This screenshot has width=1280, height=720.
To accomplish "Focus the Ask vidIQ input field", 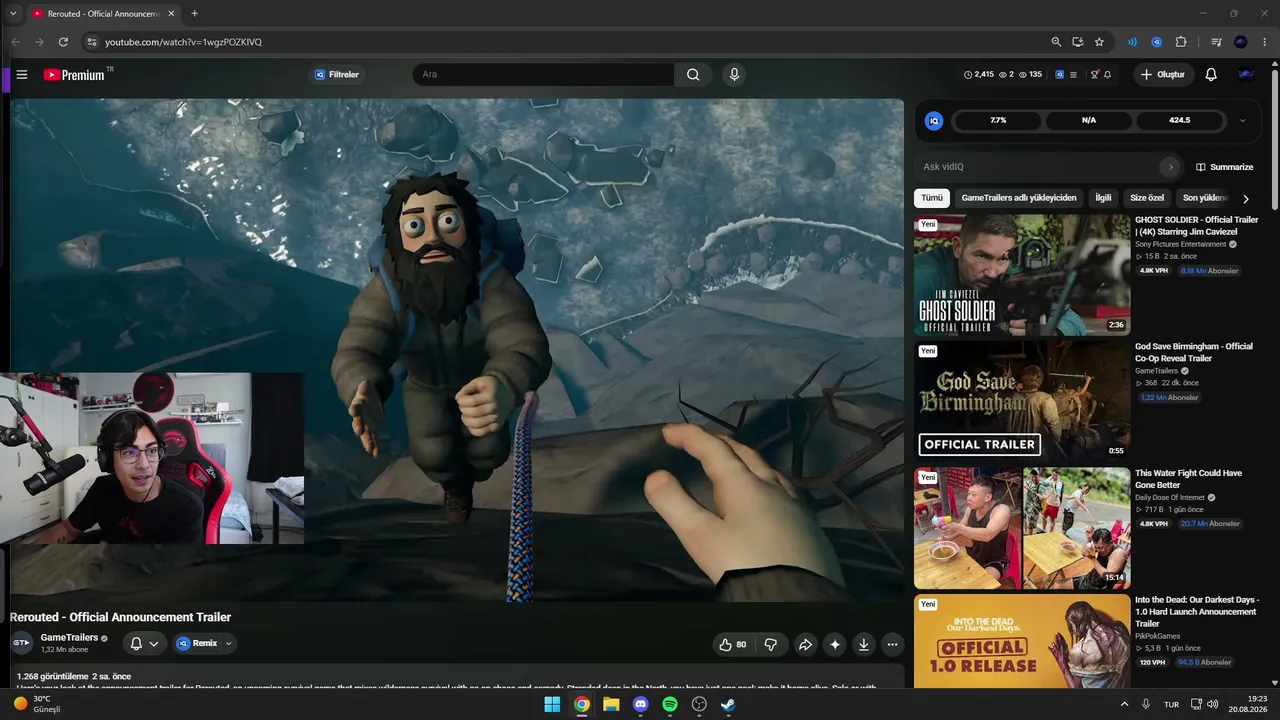I will click(1040, 167).
